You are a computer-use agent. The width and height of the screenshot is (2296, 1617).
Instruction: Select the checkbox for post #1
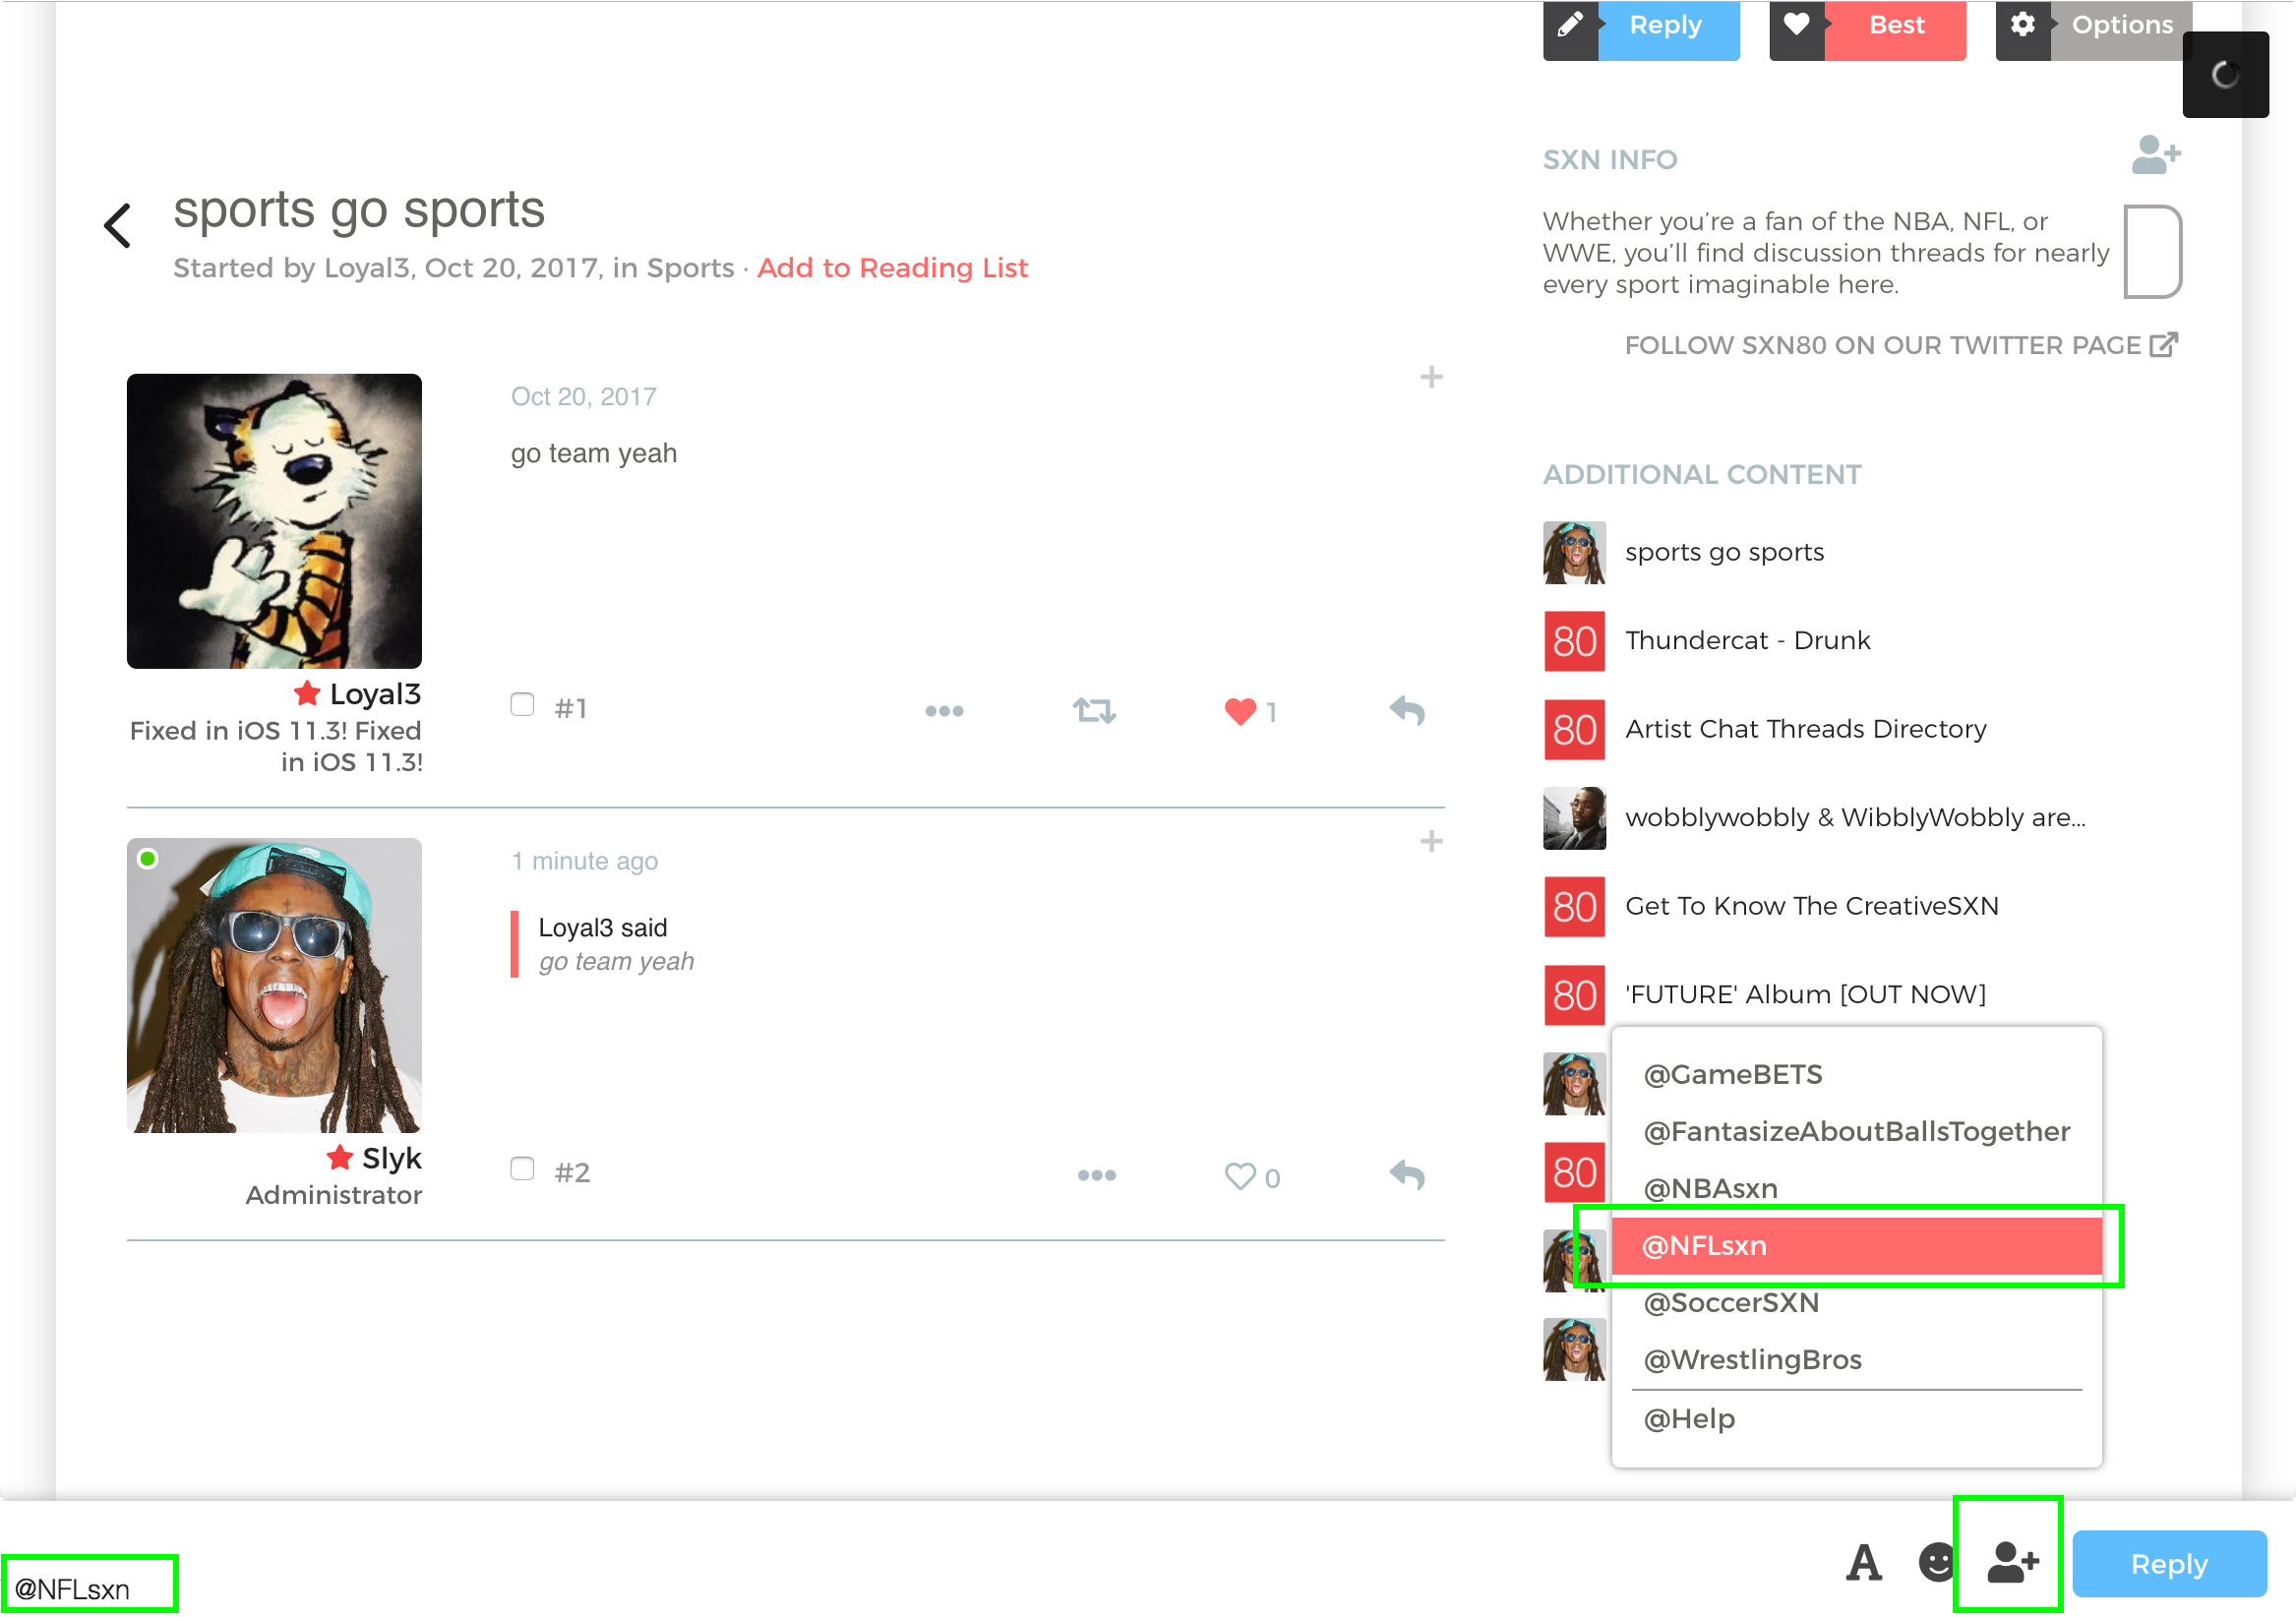(x=522, y=704)
